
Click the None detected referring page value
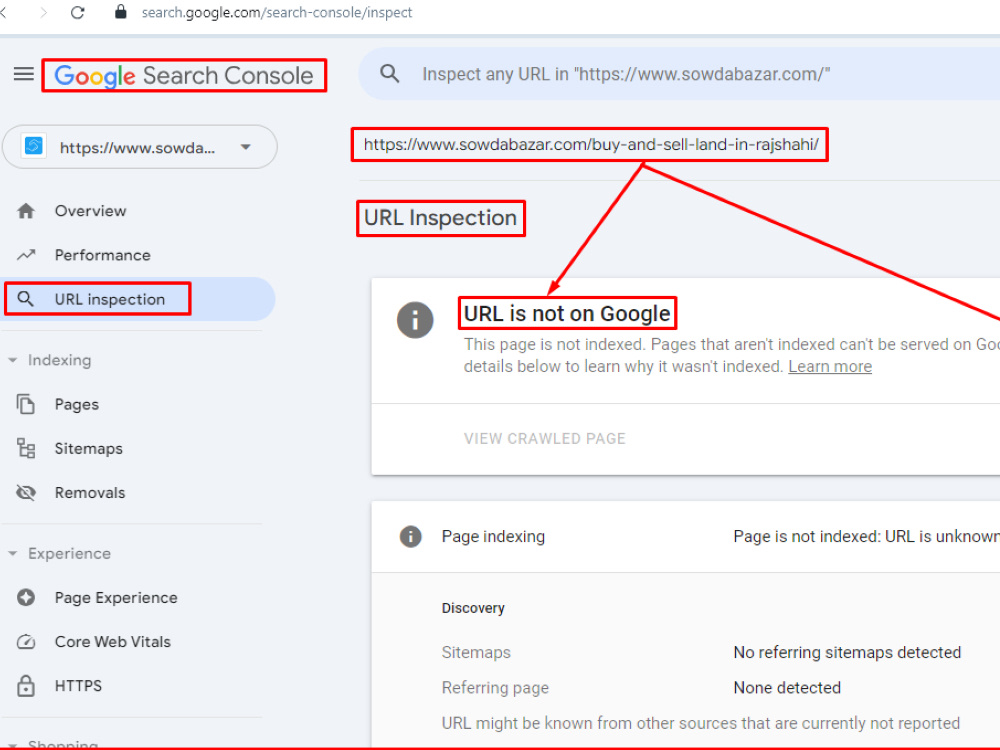point(787,688)
